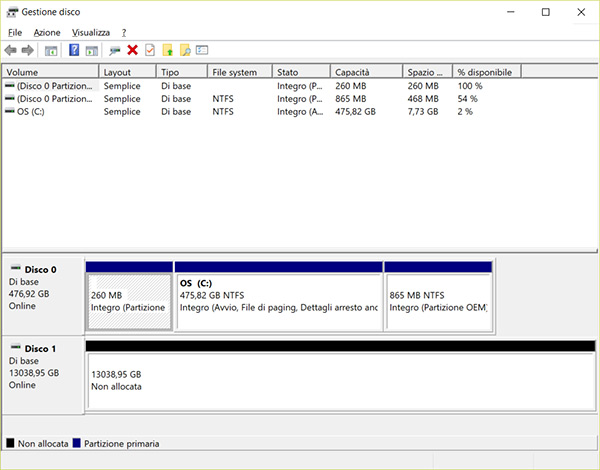Sort by the Stato column header
Image resolution: width=600 pixels, height=470 pixels.
pos(301,72)
